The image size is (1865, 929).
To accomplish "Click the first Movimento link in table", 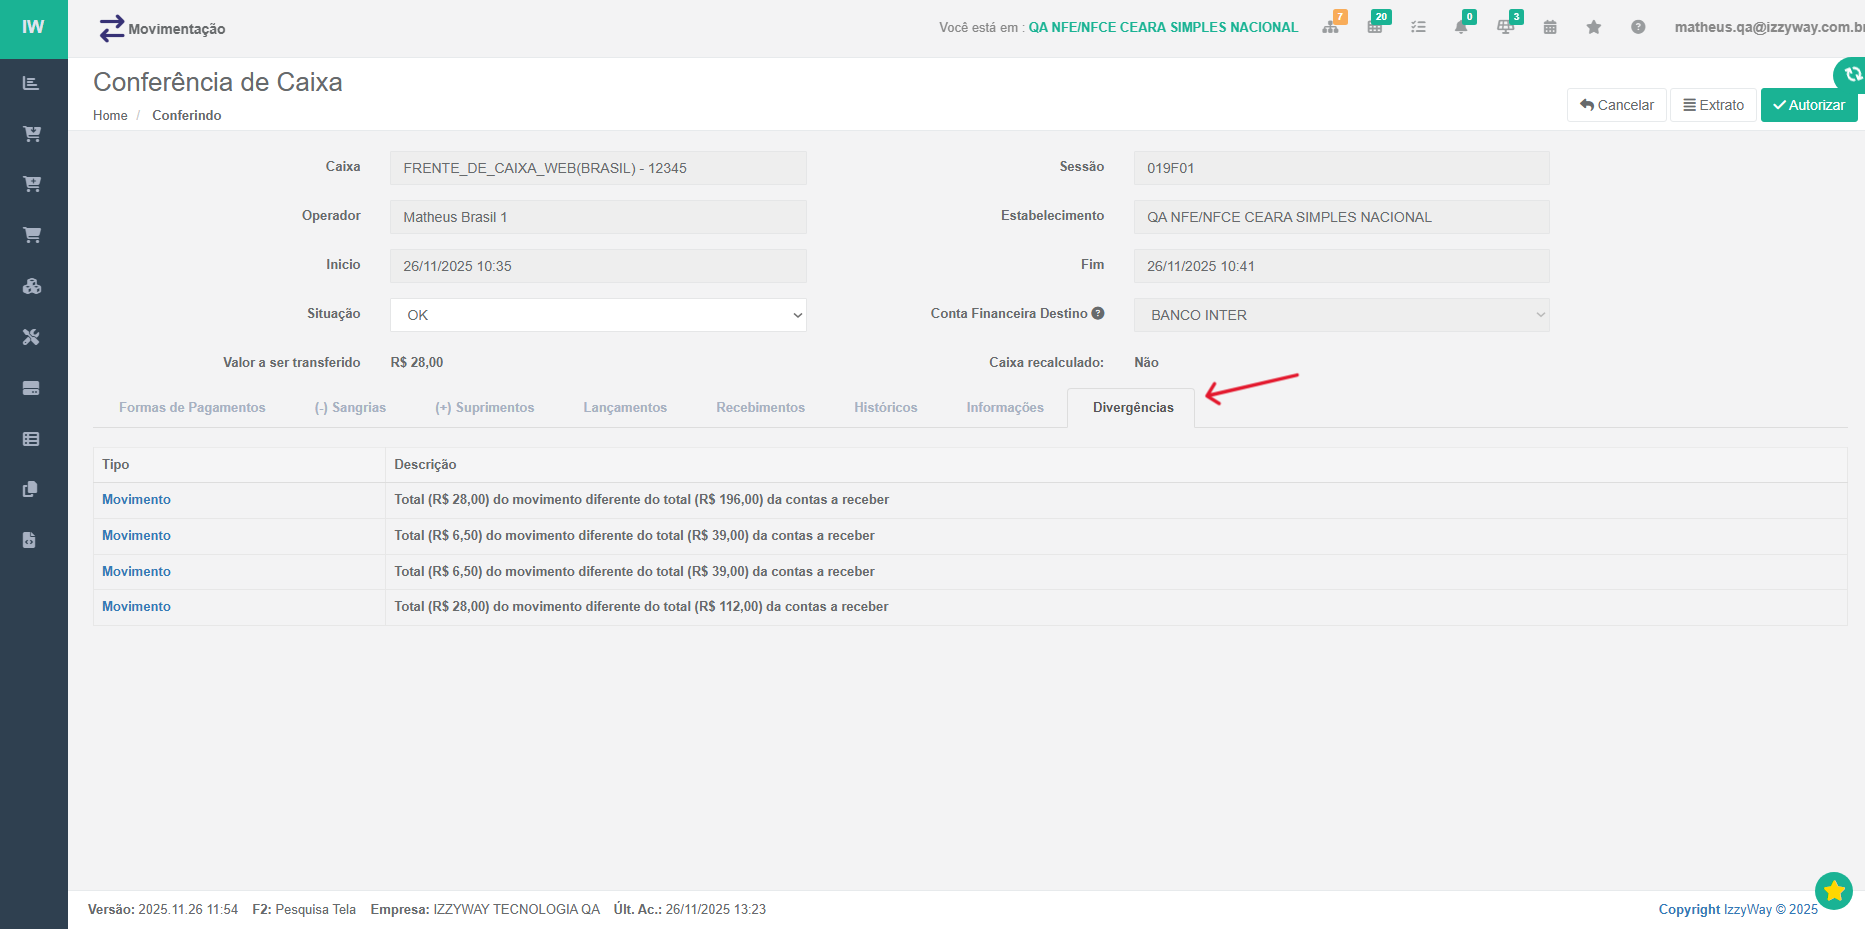I will tap(136, 500).
